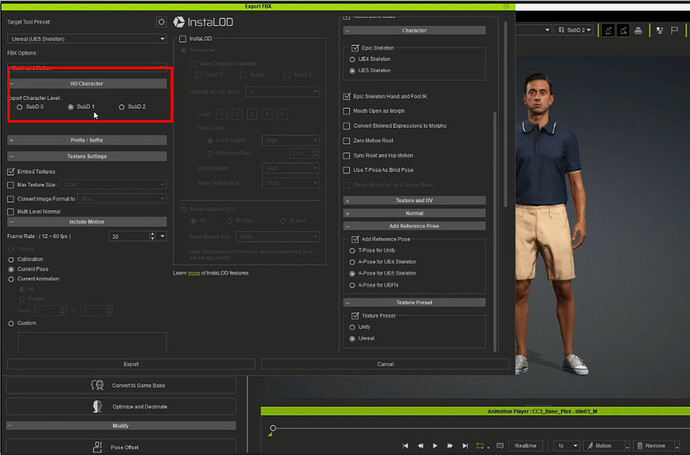This screenshot has height=455, width=690.
Task: Enable Max Texture Size checkbox
Action: (x=11, y=185)
